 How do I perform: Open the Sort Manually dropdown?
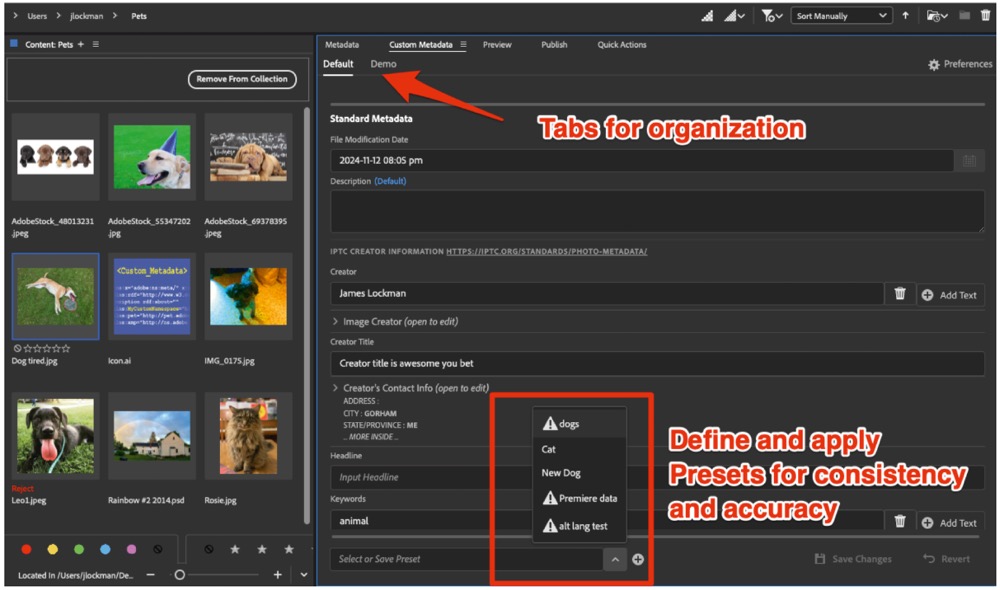pos(841,16)
